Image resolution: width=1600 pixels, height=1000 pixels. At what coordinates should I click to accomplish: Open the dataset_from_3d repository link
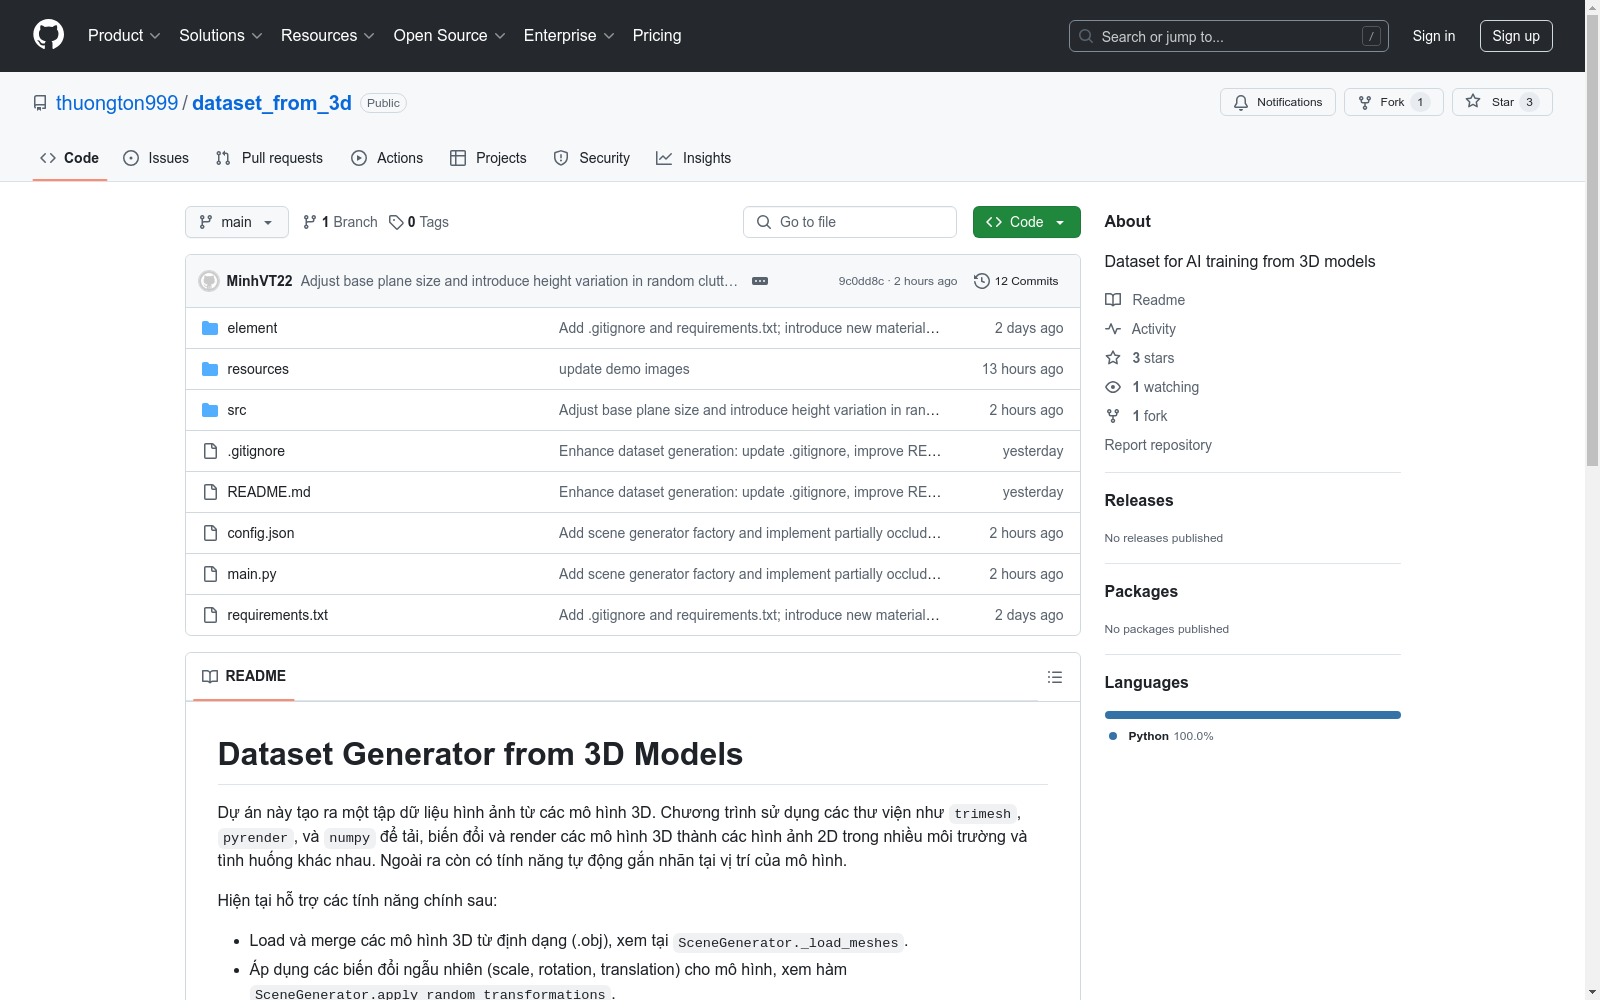(272, 103)
